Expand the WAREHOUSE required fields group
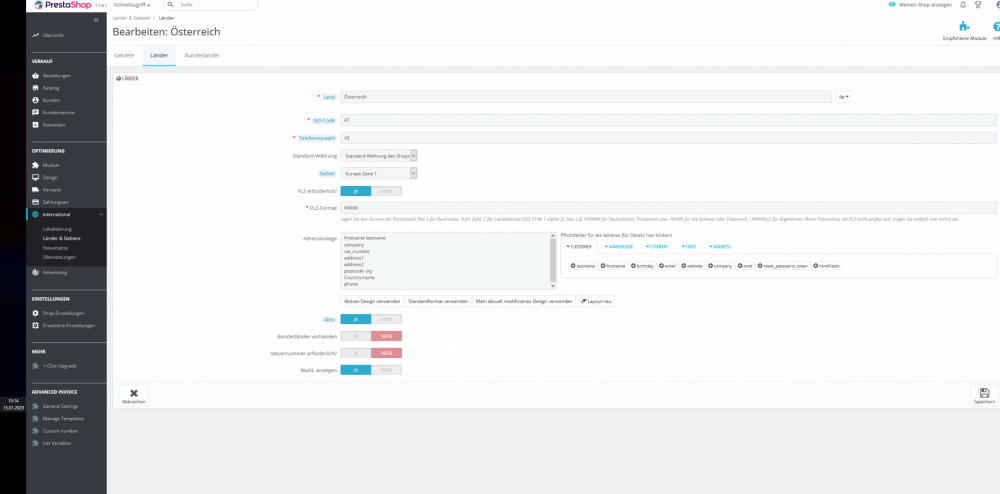Image resolution: width=1000 pixels, height=494 pixels. click(618, 247)
